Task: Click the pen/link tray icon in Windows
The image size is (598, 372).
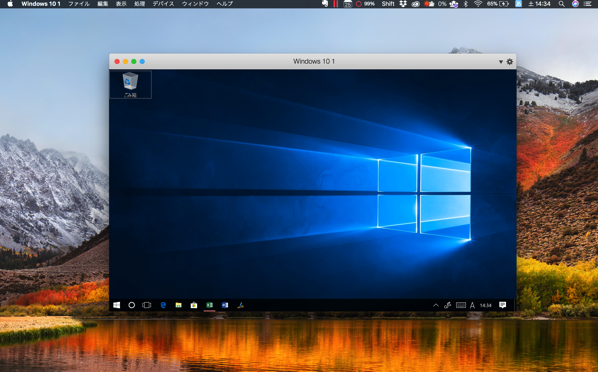Action: click(x=448, y=305)
